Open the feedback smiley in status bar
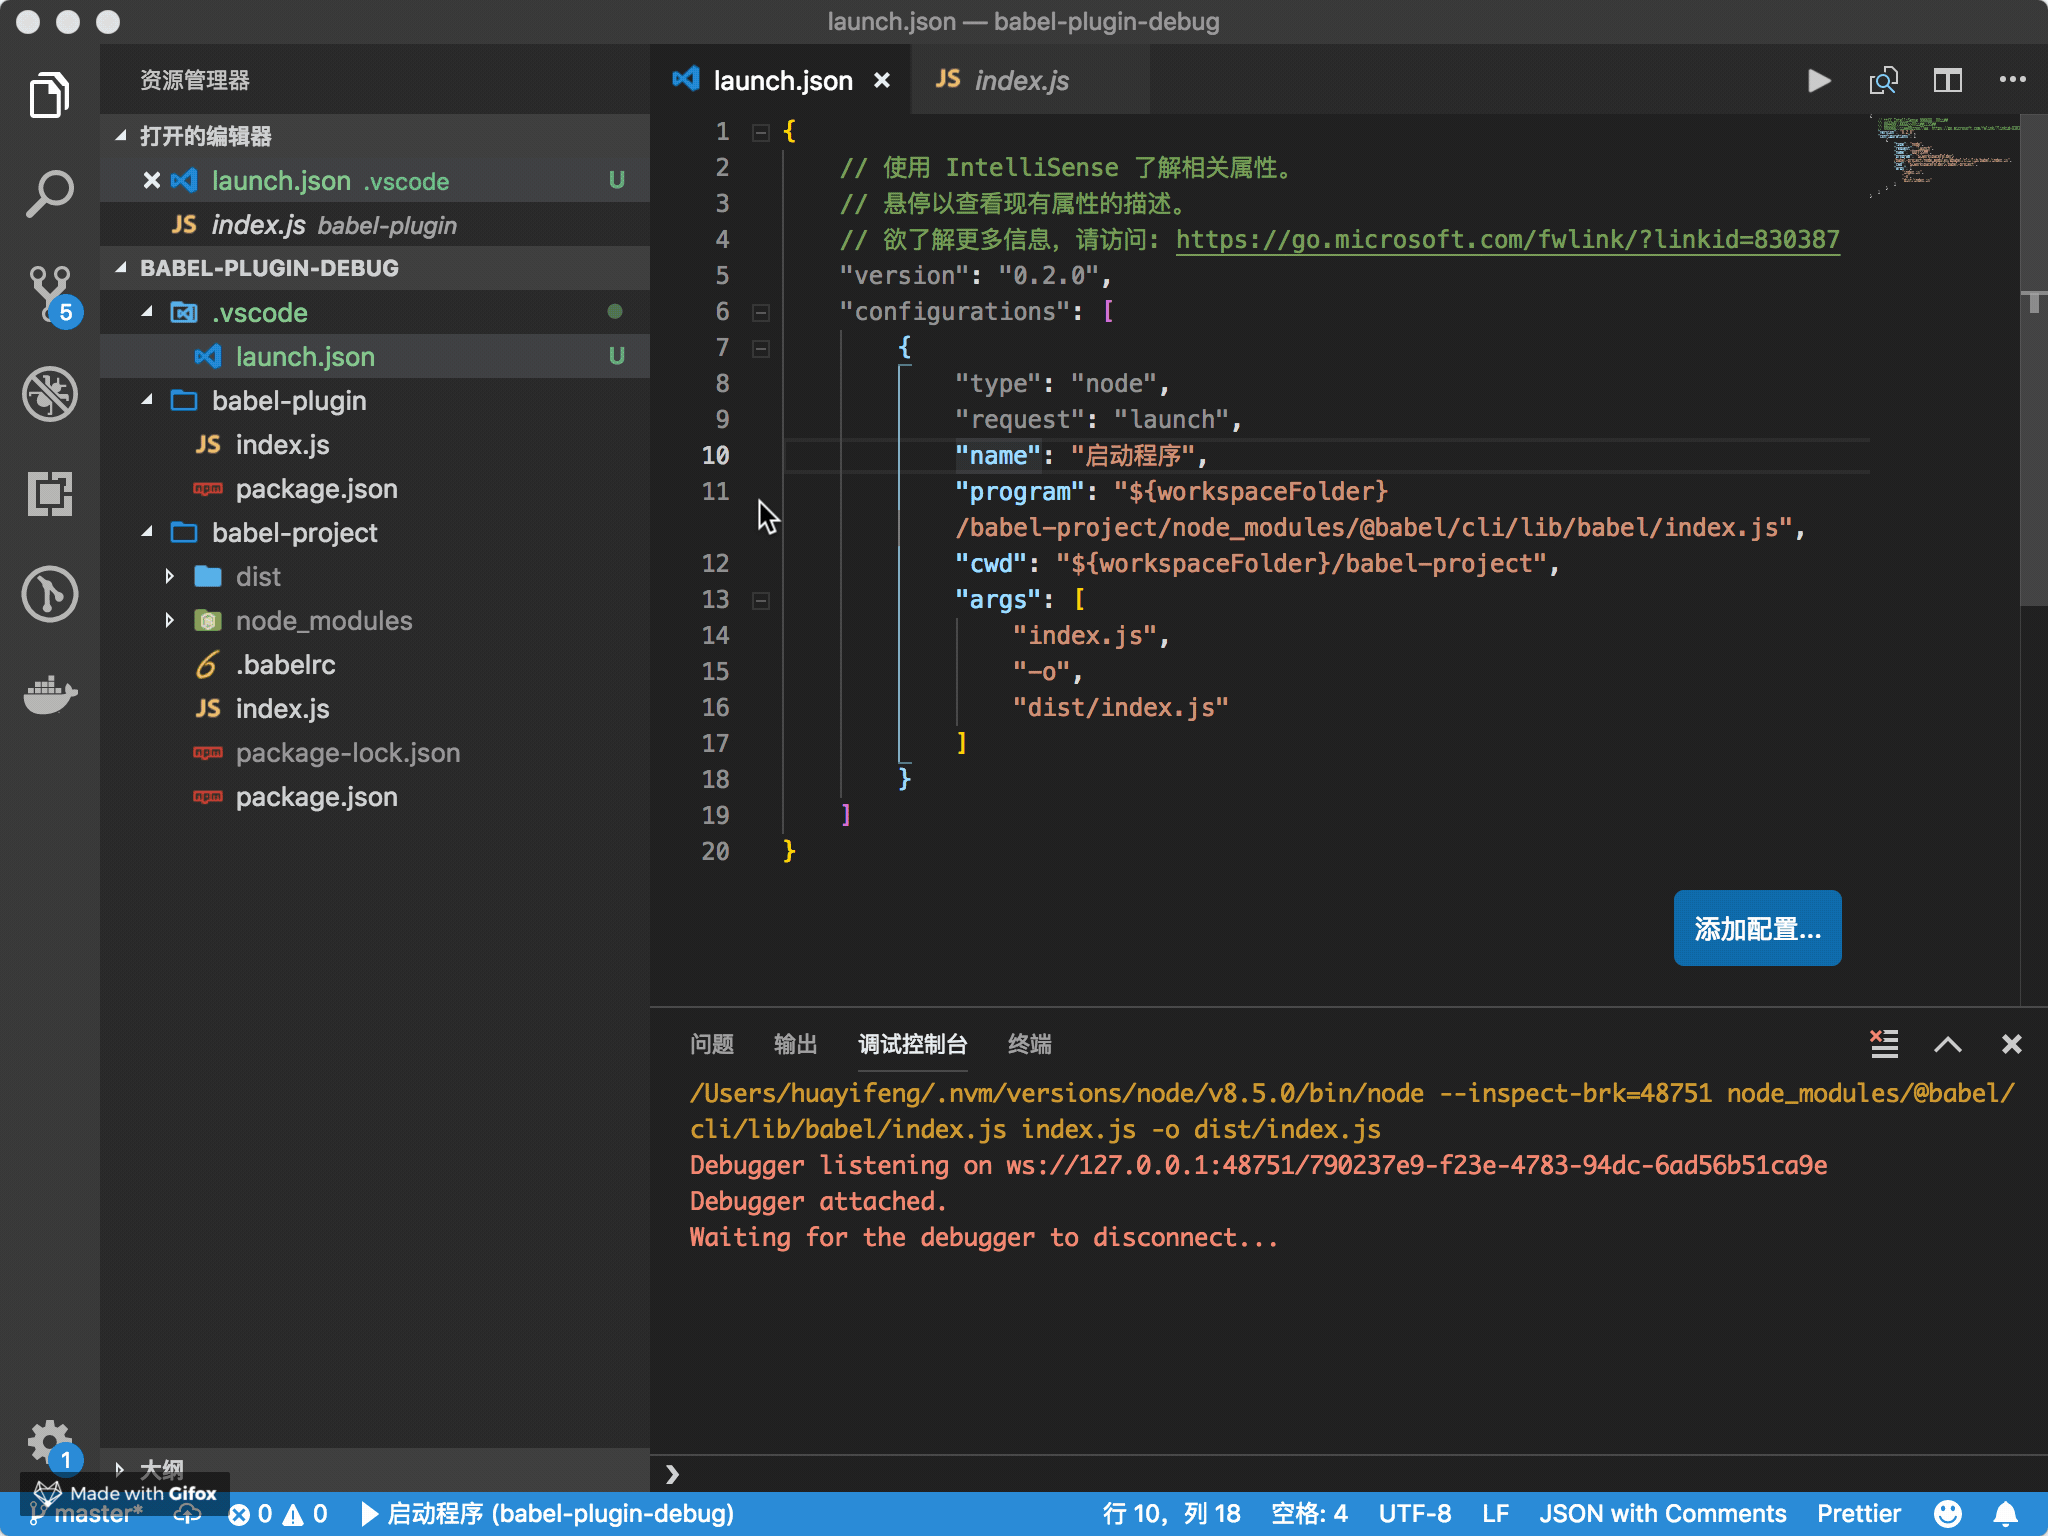This screenshot has width=2048, height=1536. pyautogui.click(x=1947, y=1513)
